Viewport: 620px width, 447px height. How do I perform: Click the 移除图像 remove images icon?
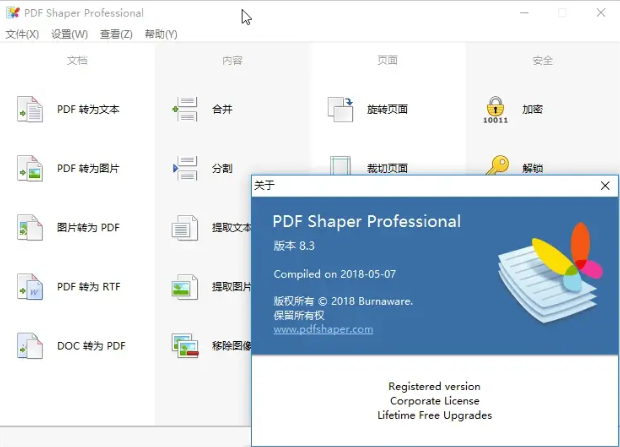click(185, 346)
